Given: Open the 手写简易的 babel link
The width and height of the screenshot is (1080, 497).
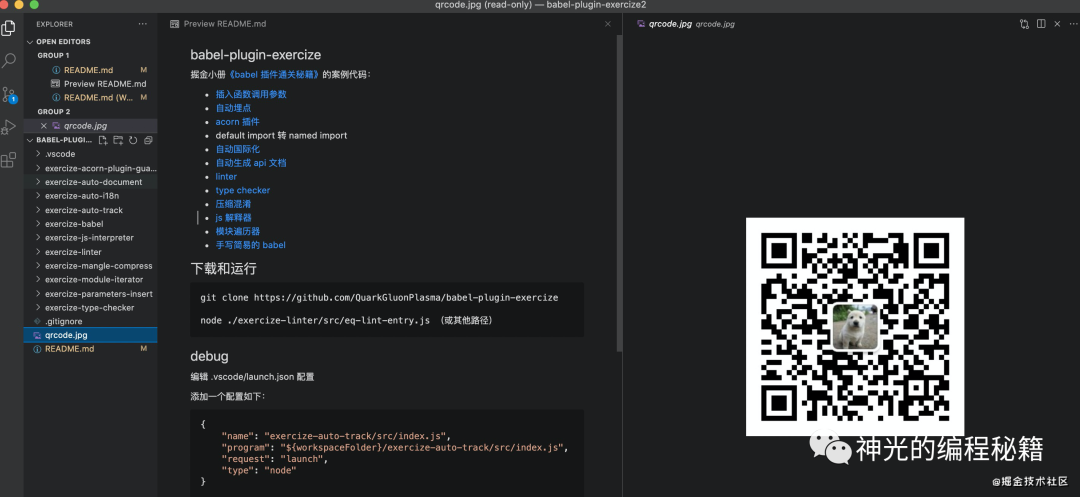Looking at the screenshot, I should coord(250,246).
